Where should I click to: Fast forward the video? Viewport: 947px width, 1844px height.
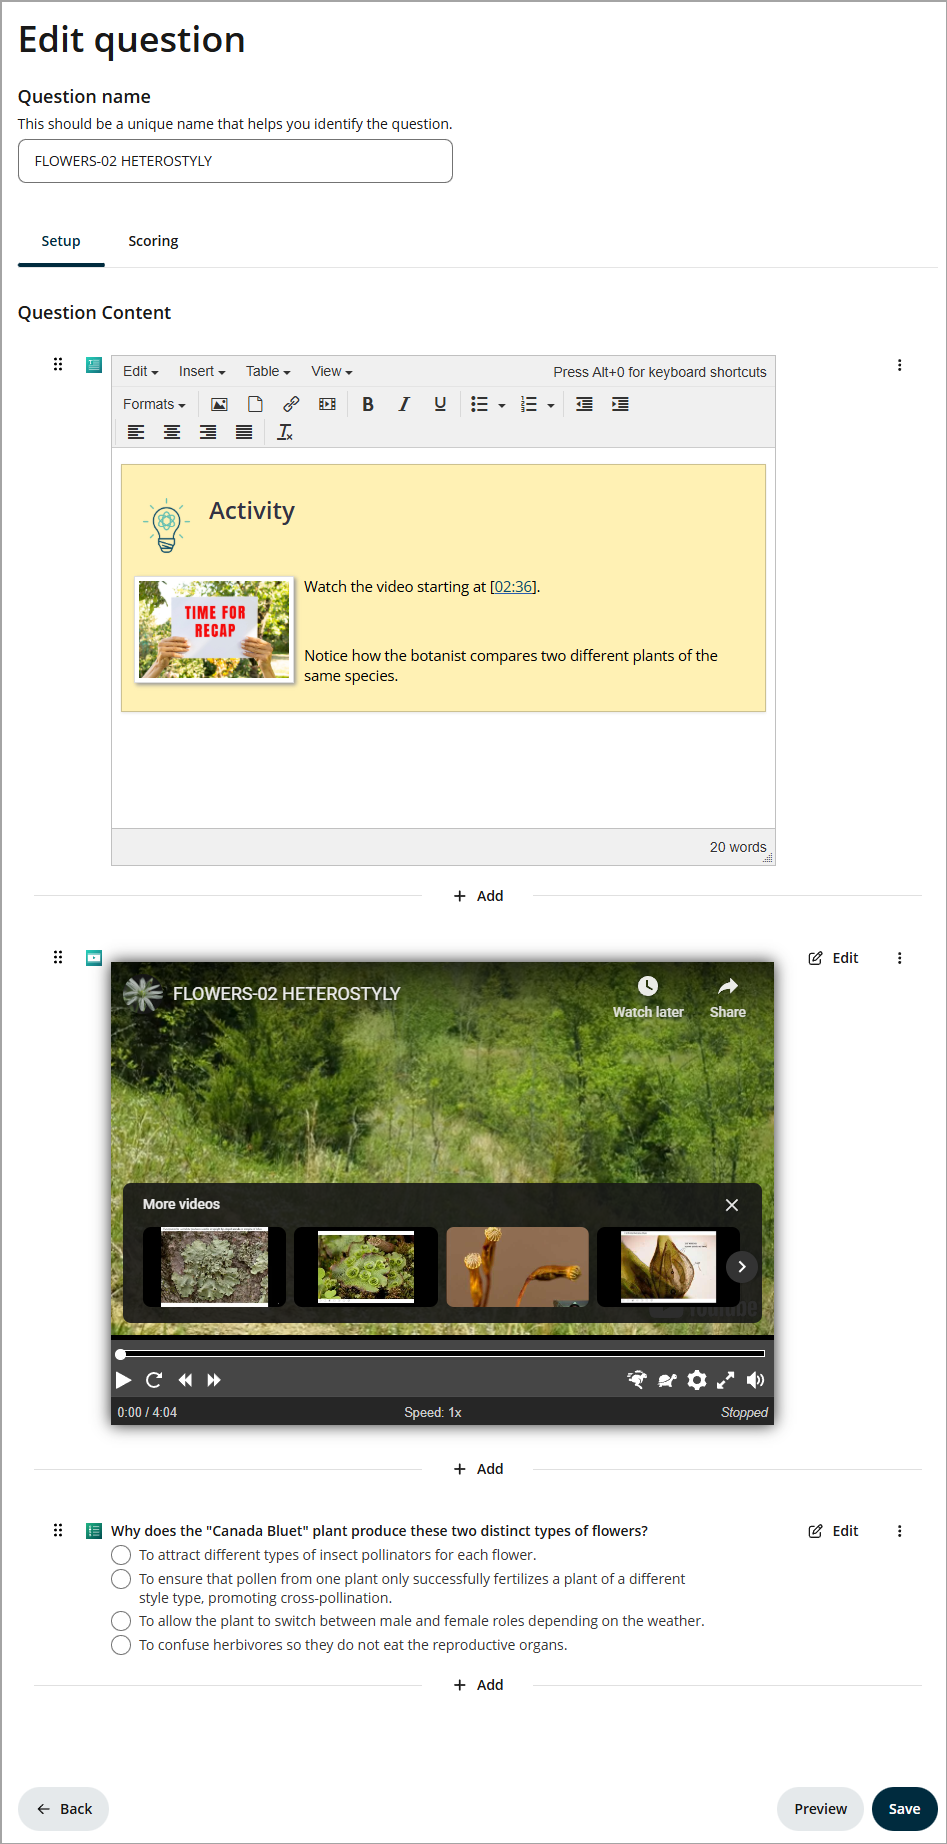214,1380
